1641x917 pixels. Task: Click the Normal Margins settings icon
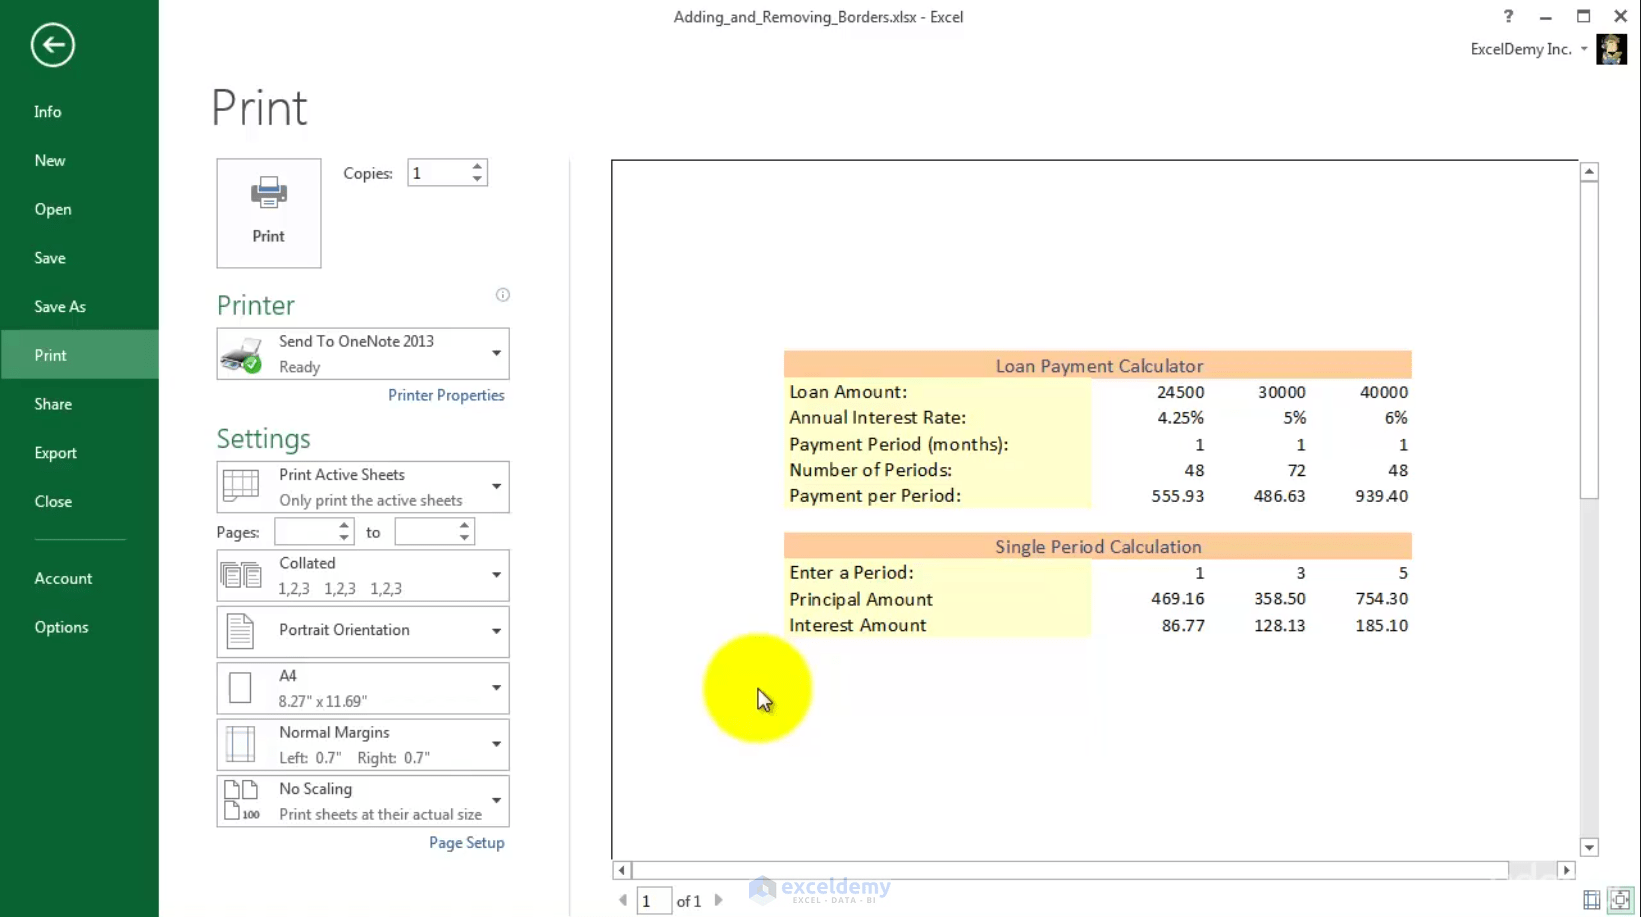click(x=240, y=744)
